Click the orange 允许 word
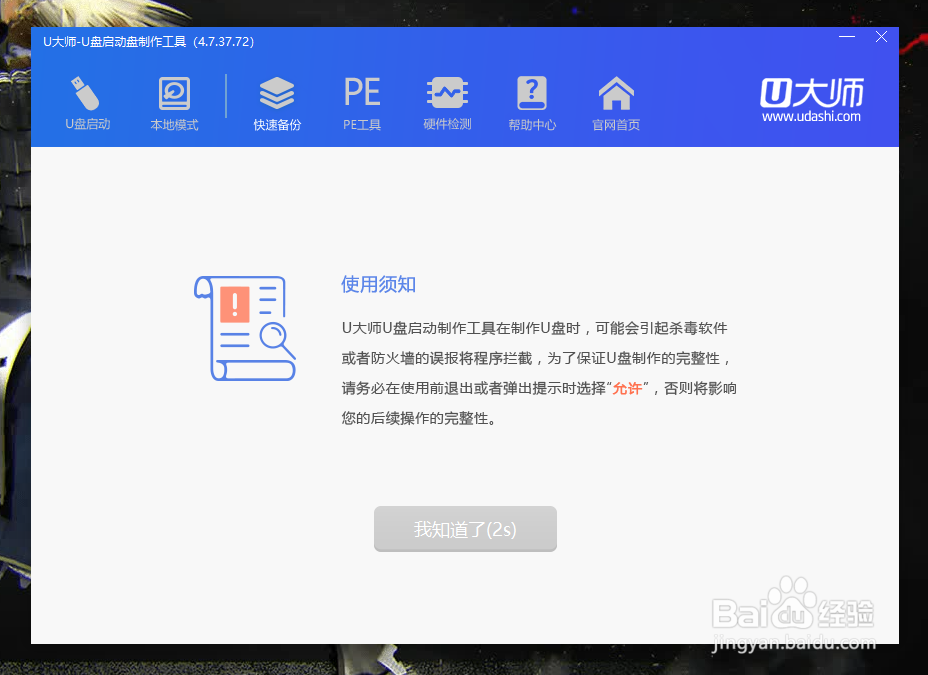 coord(627,389)
